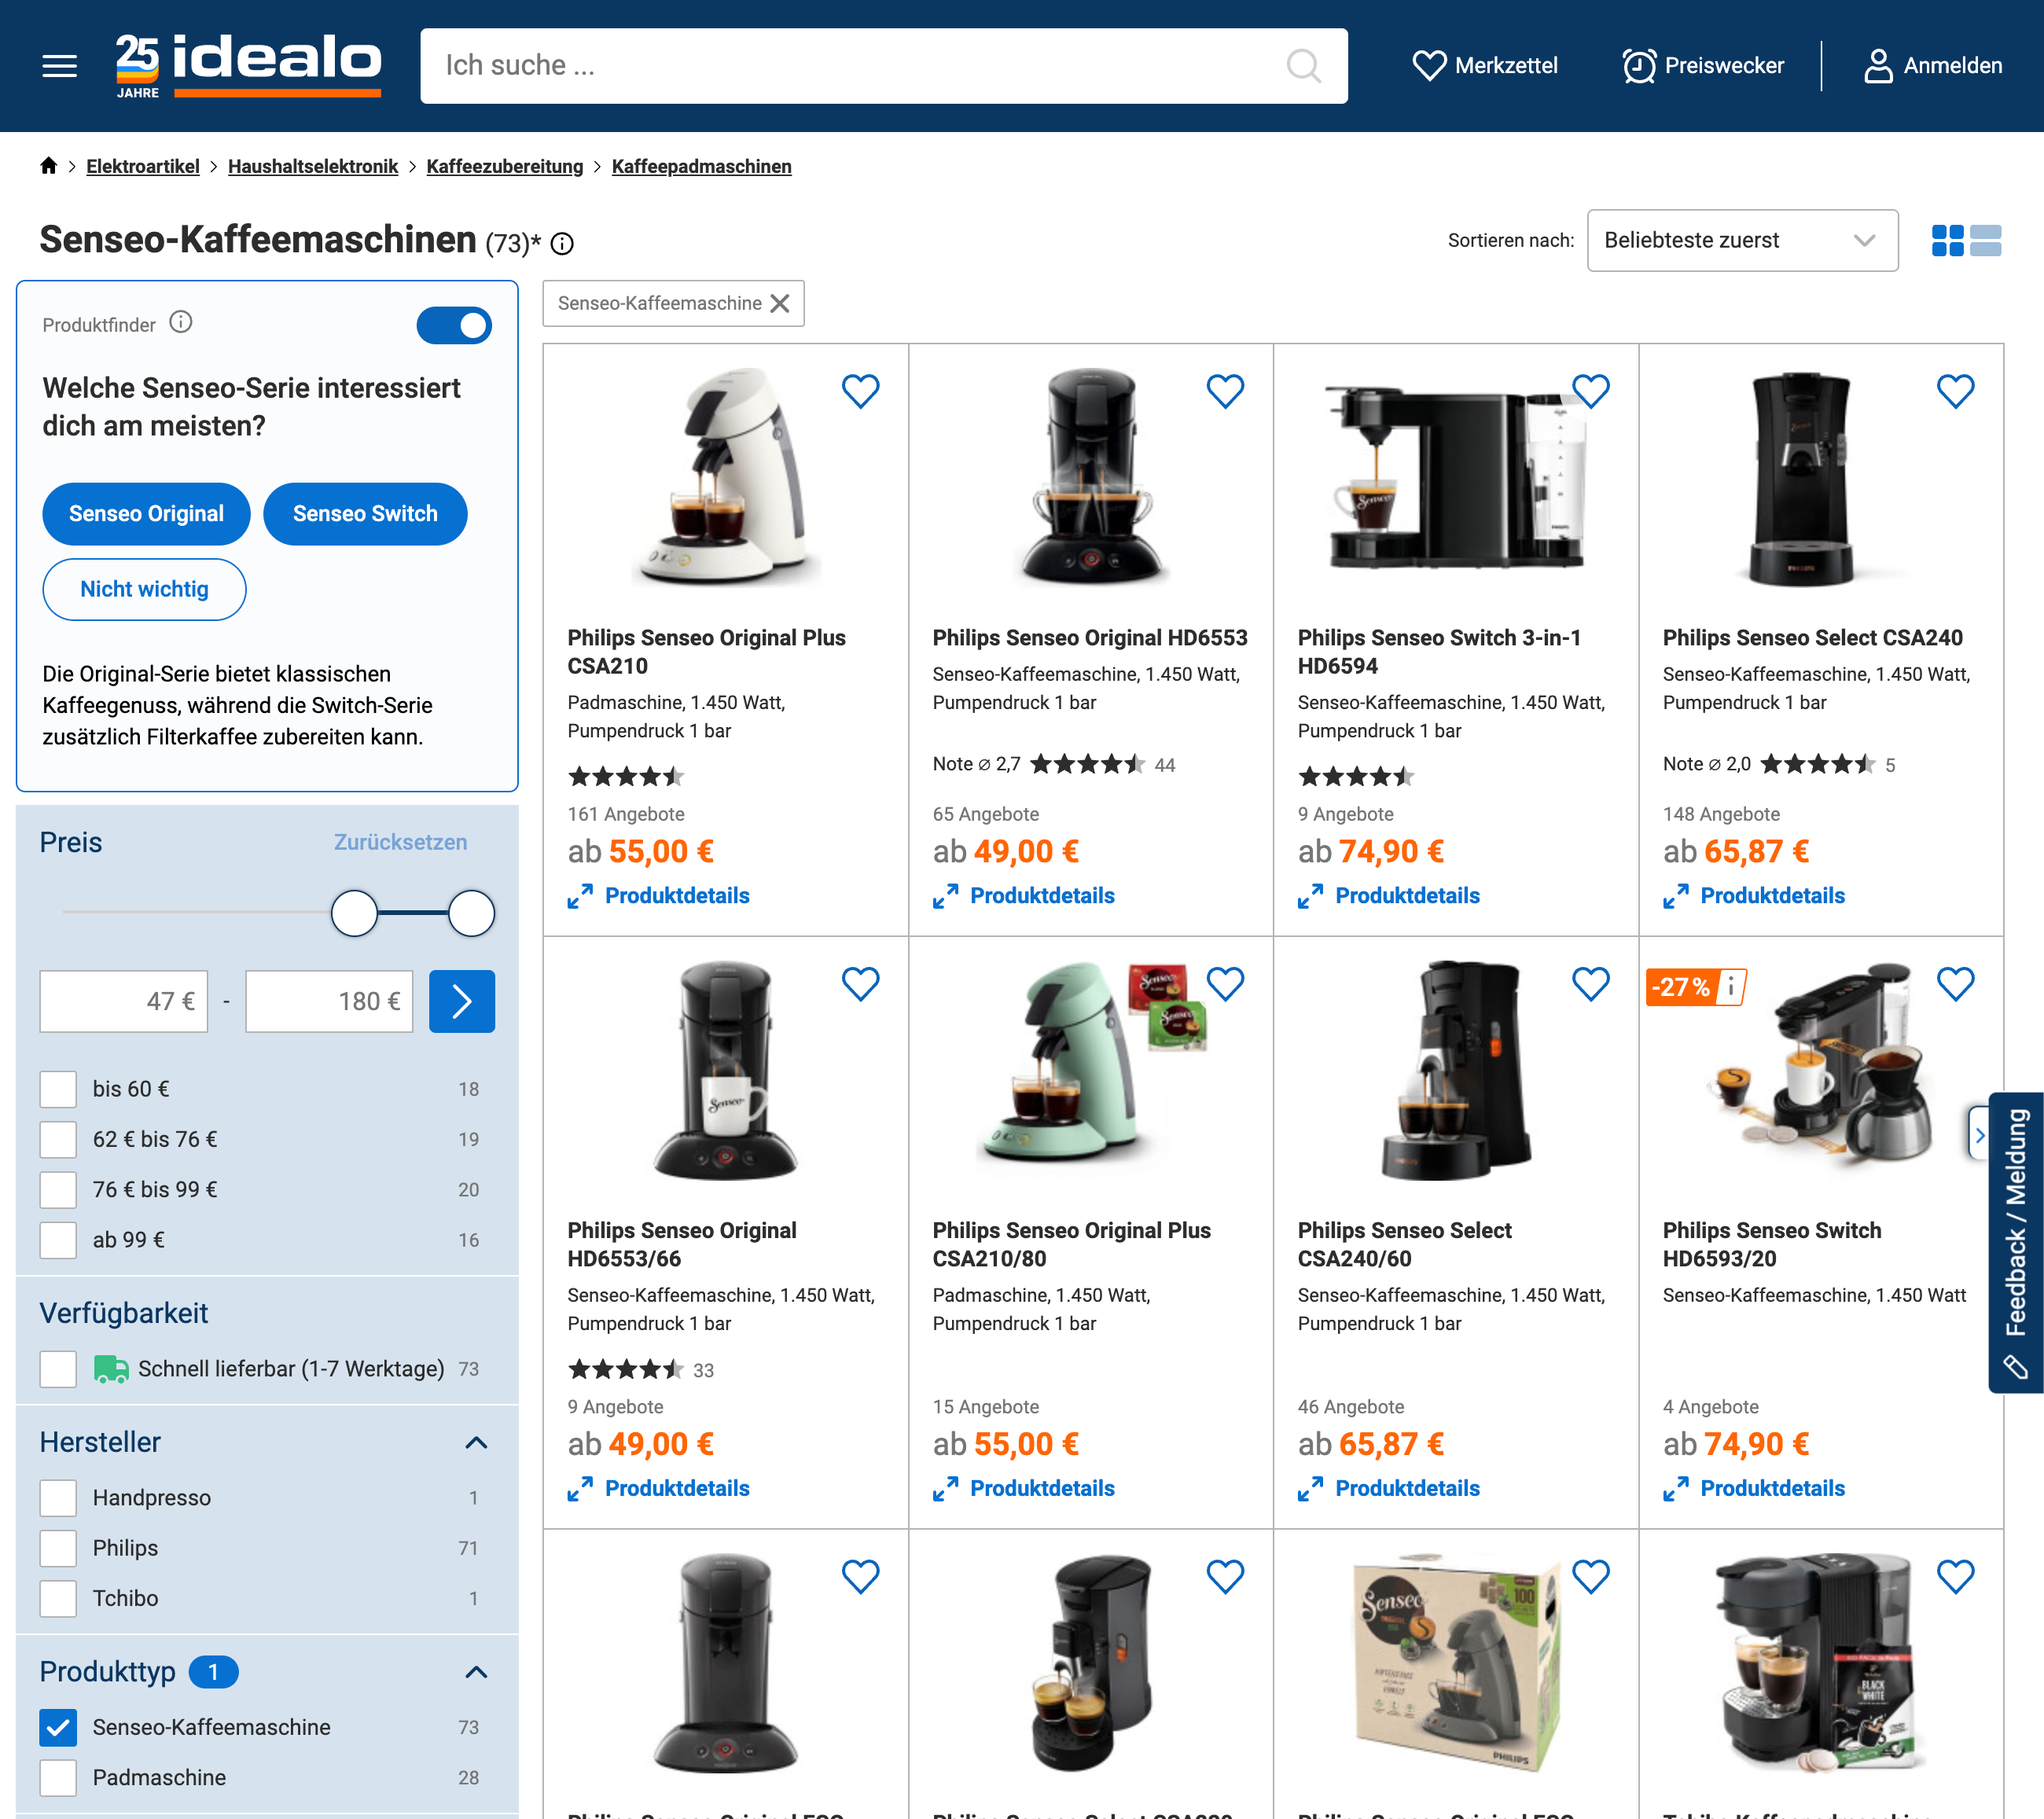Add Philips Senseo Original Plus CSA210 to favorites
The height and width of the screenshot is (1819, 2044).
point(860,391)
